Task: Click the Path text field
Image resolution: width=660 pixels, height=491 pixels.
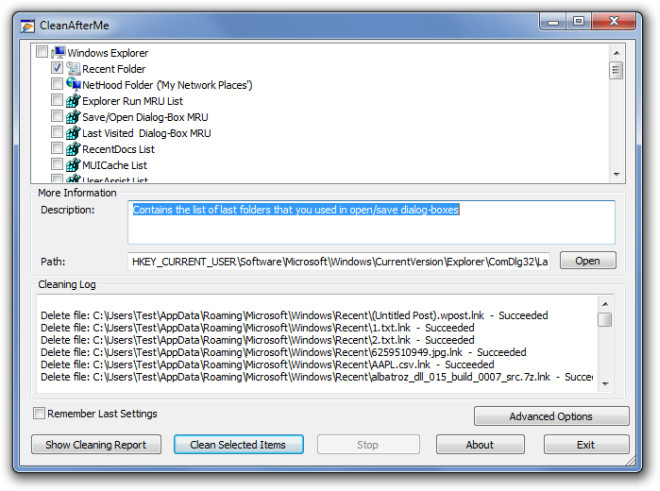Action: [x=339, y=262]
